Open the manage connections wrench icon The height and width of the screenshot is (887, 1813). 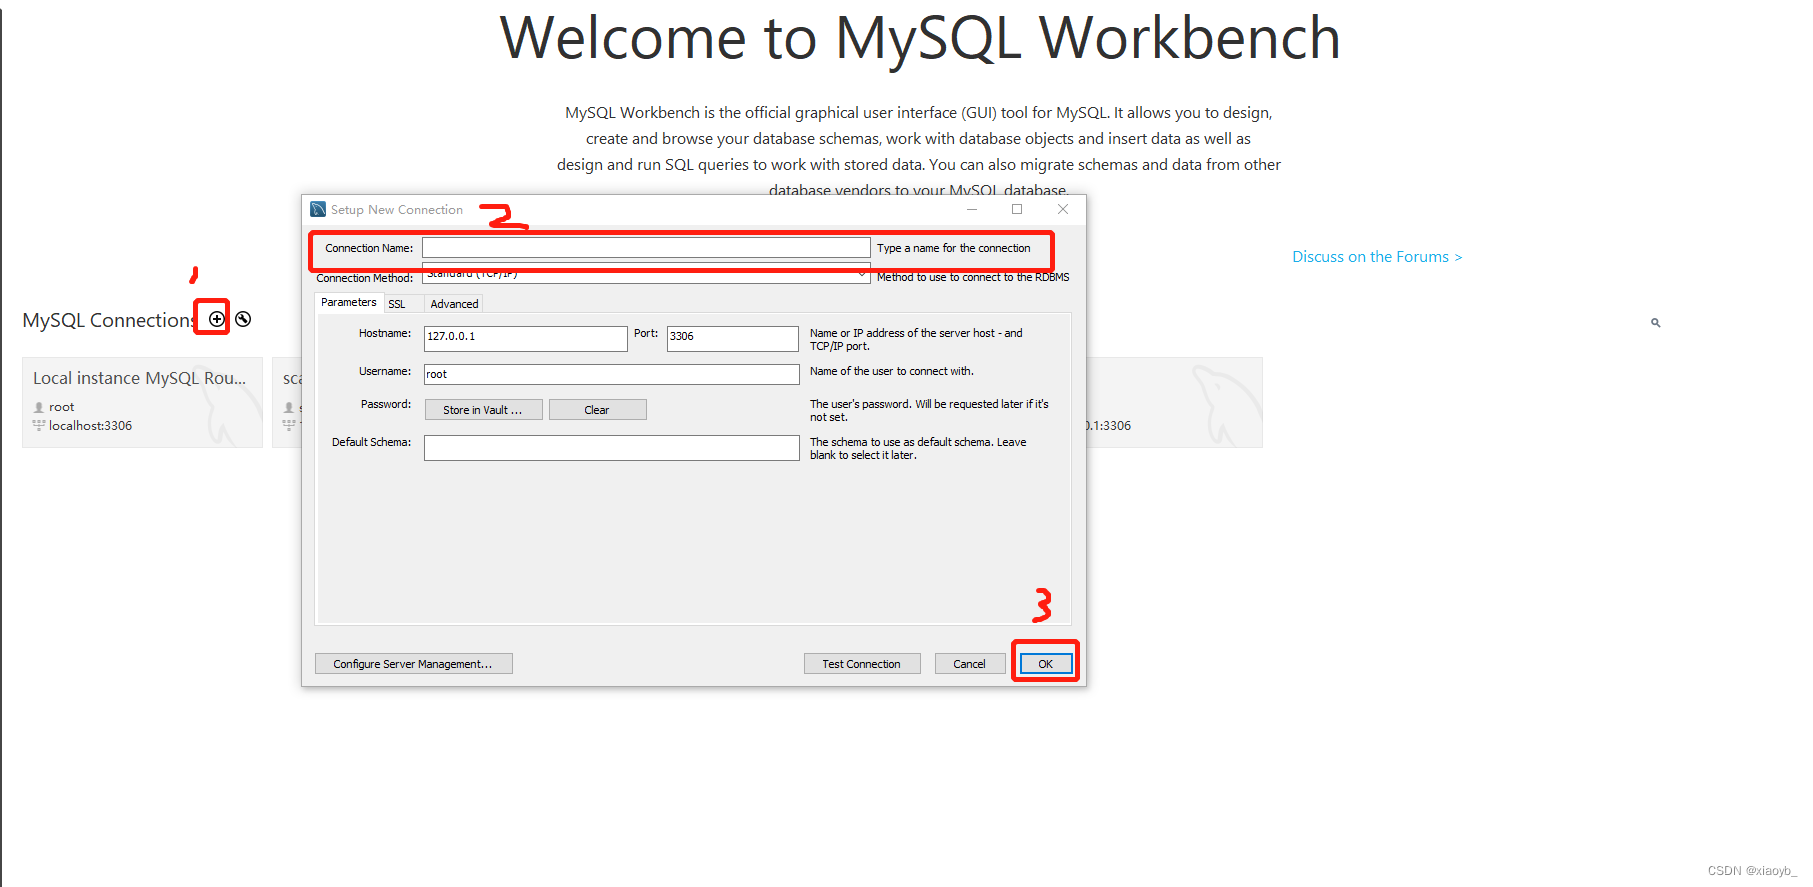243,319
